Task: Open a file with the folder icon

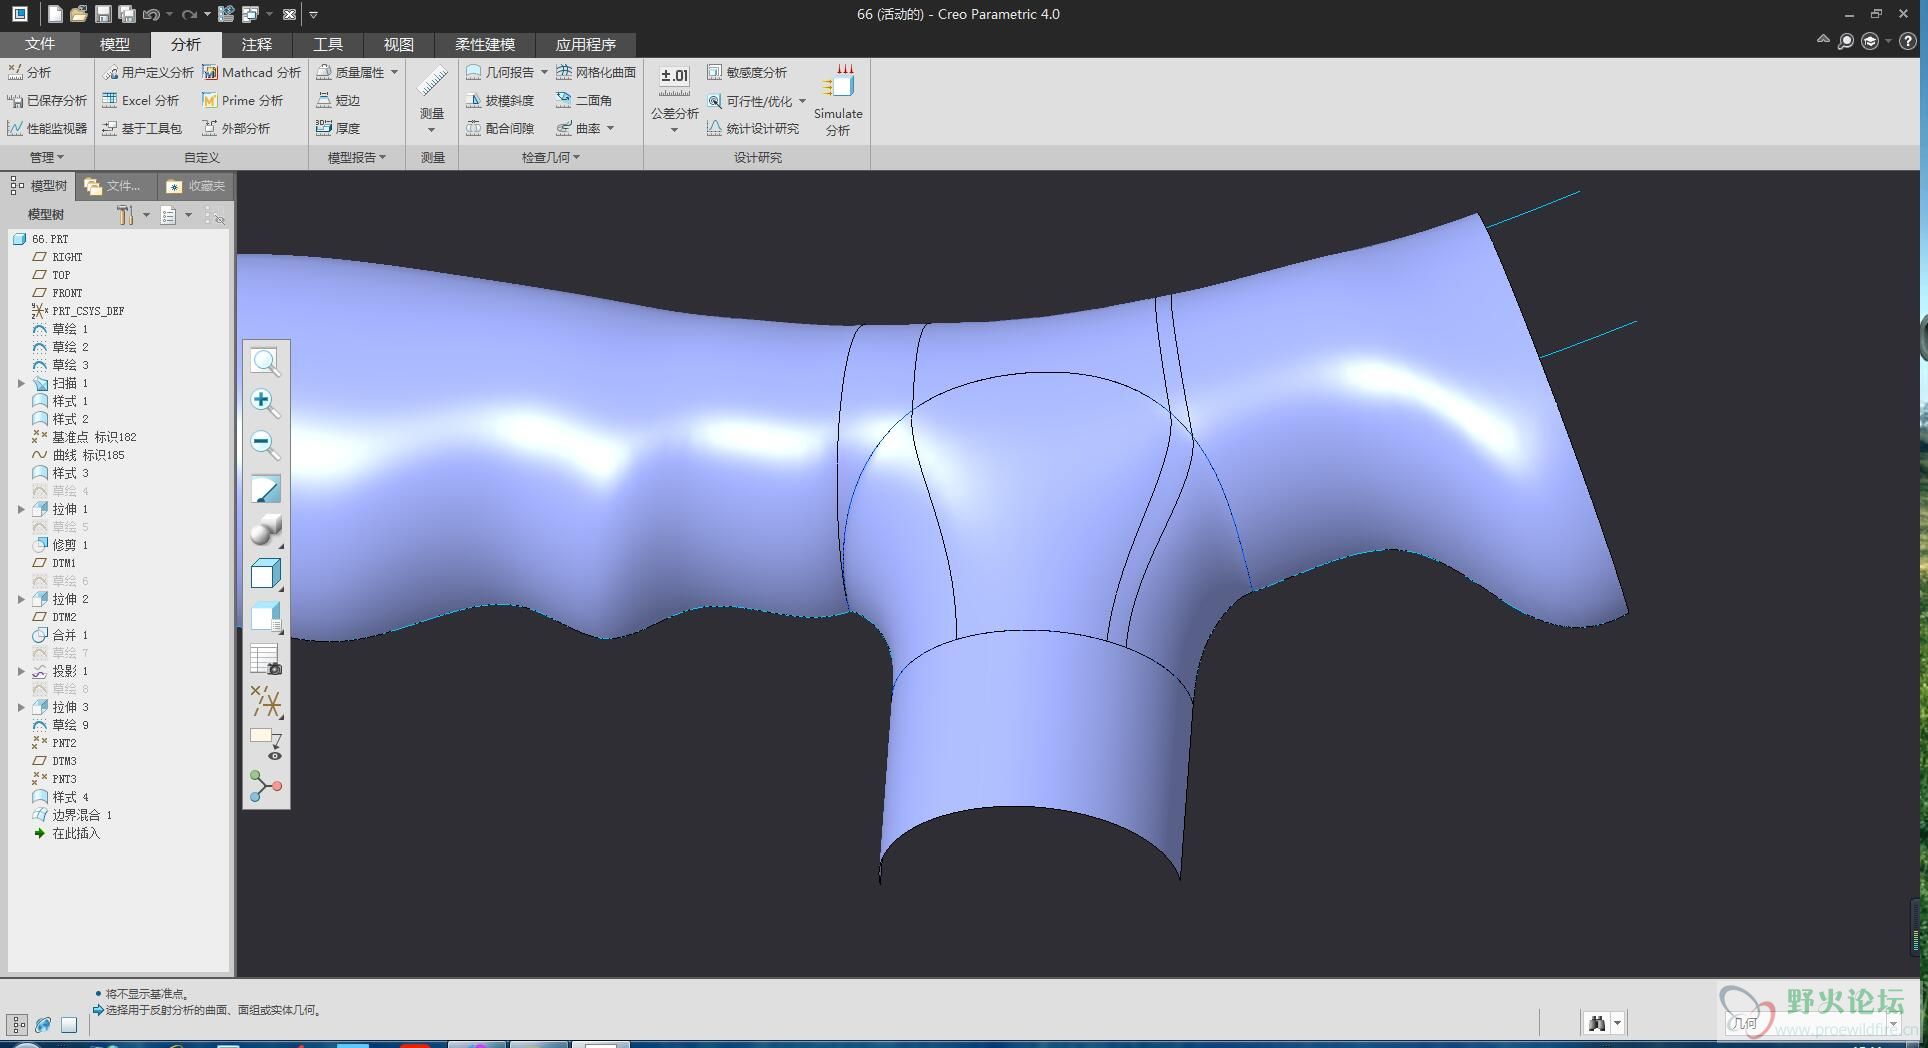Action: (79, 14)
